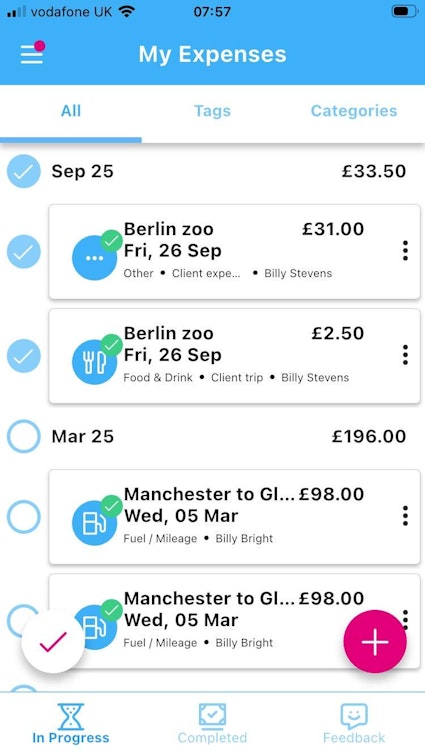The height and width of the screenshot is (756, 425).
Task: Open options for first Manchester expense
Action: click(x=405, y=516)
